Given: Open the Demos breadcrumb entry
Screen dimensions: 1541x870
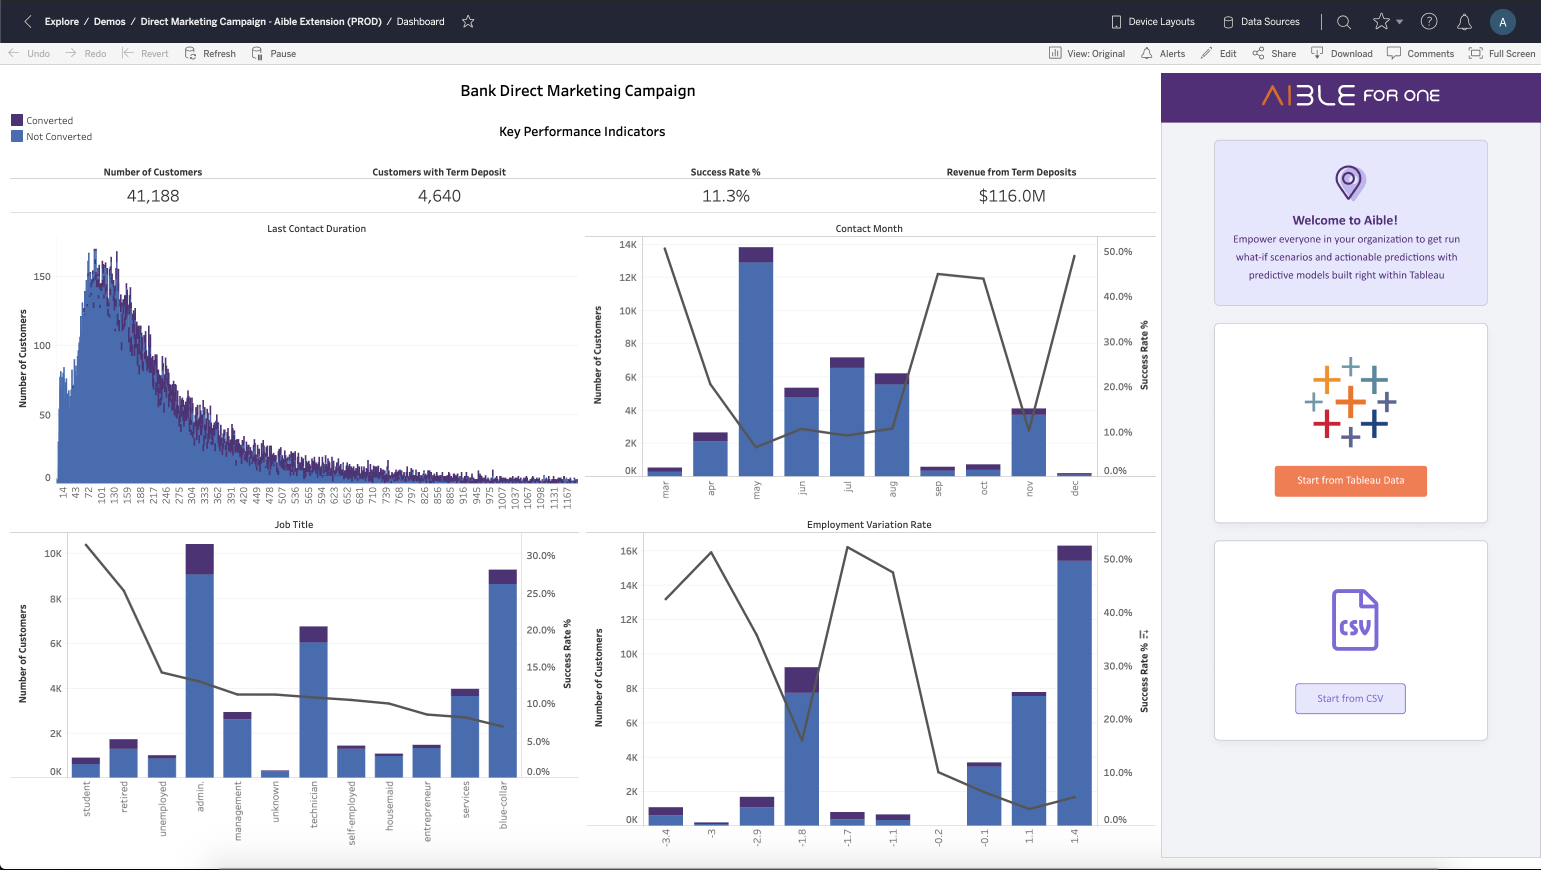Looking at the screenshot, I should (x=109, y=20).
